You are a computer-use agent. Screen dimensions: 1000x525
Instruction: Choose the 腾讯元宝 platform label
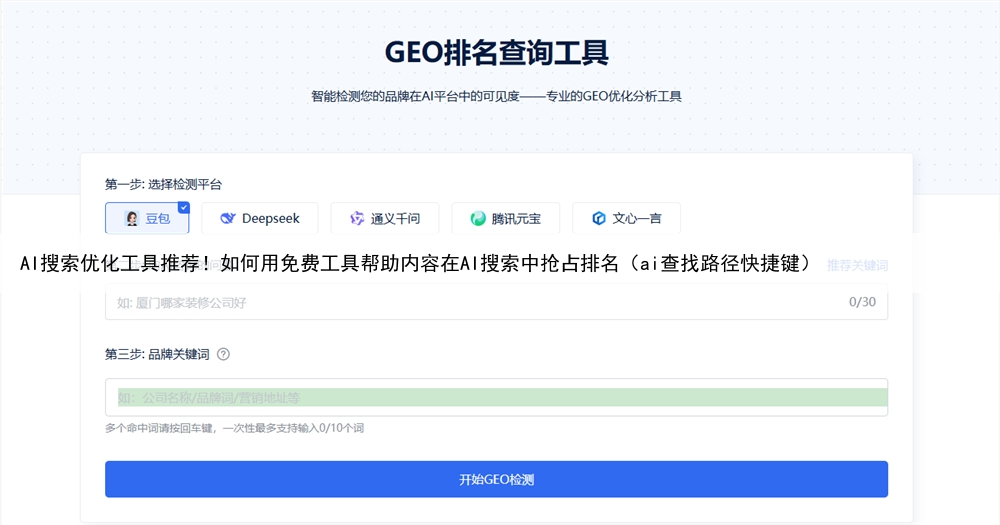(516, 218)
